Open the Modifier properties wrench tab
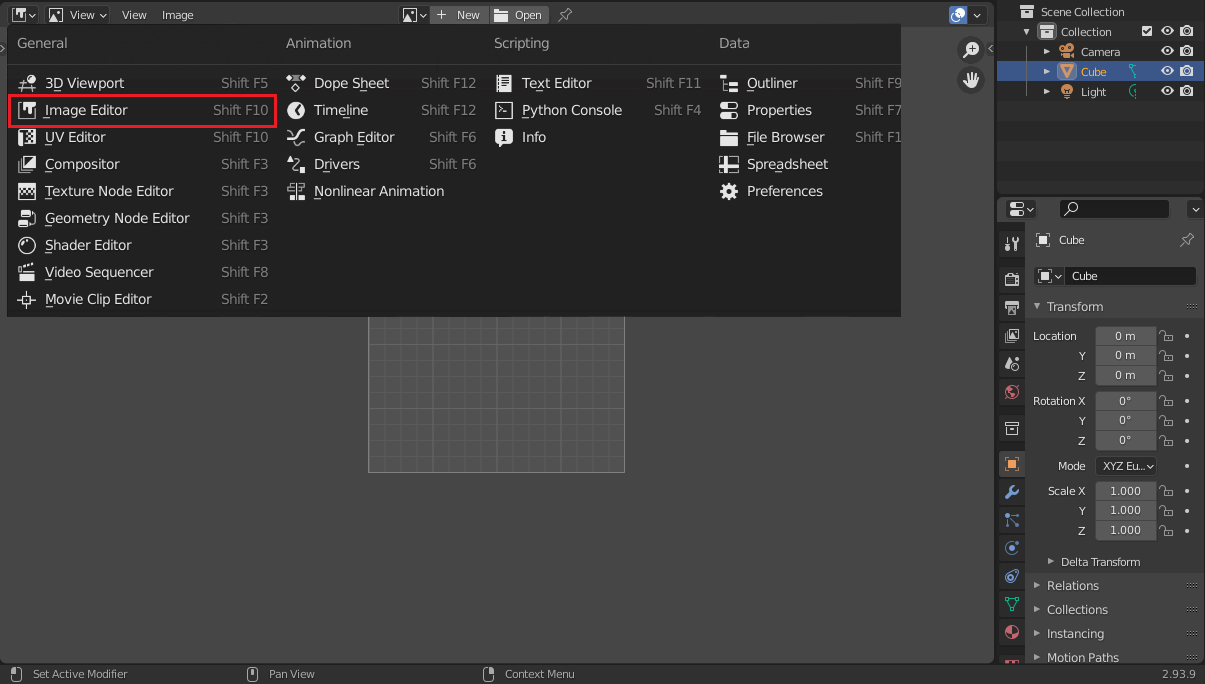 pyautogui.click(x=1012, y=492)
